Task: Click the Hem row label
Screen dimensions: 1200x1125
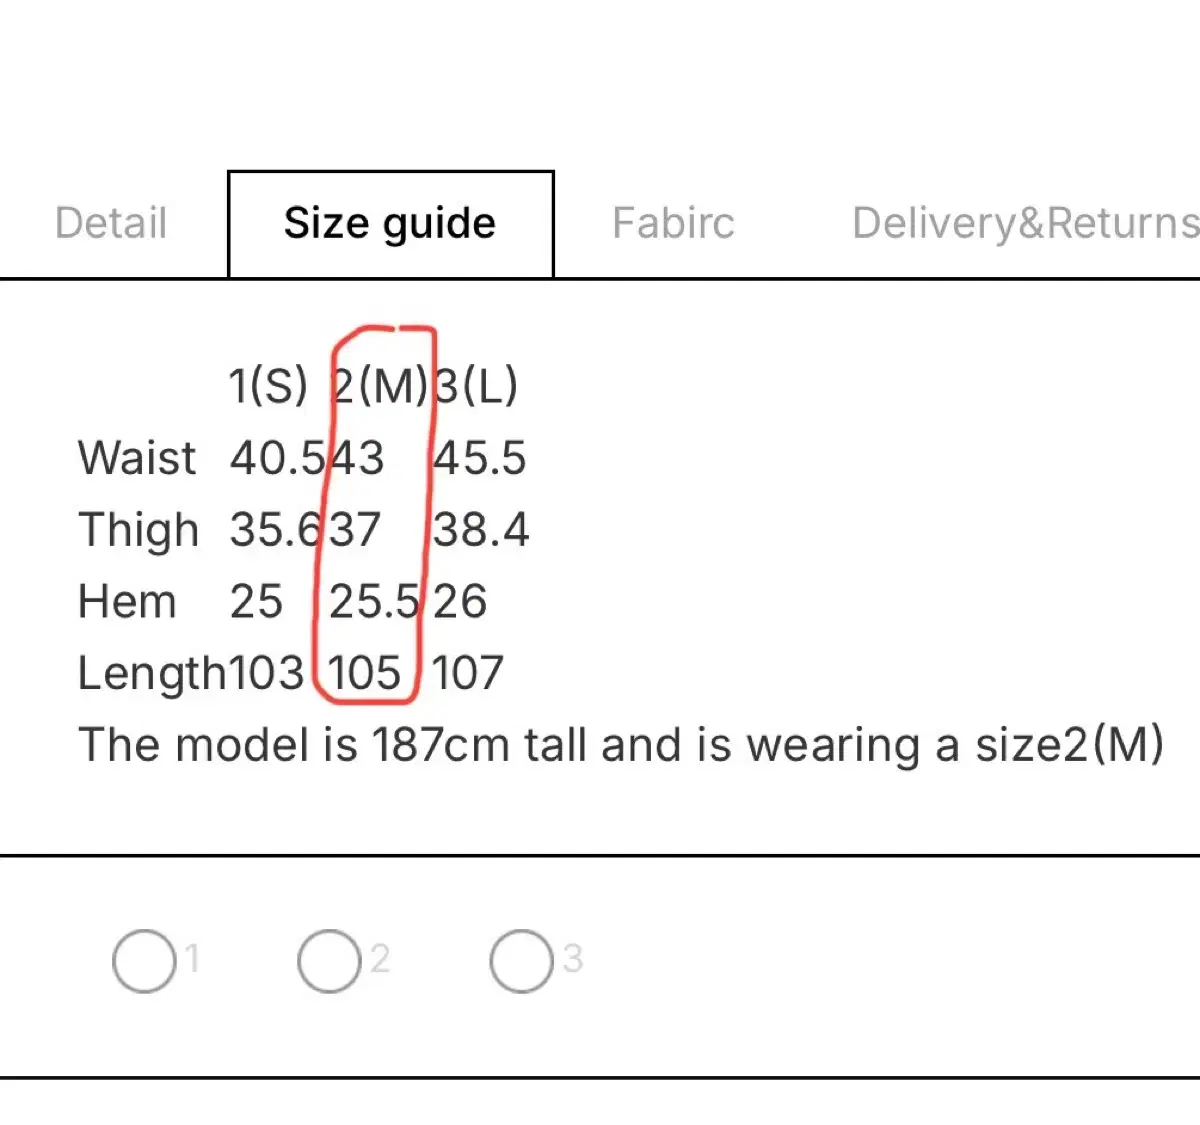Action: coord(127,602)
